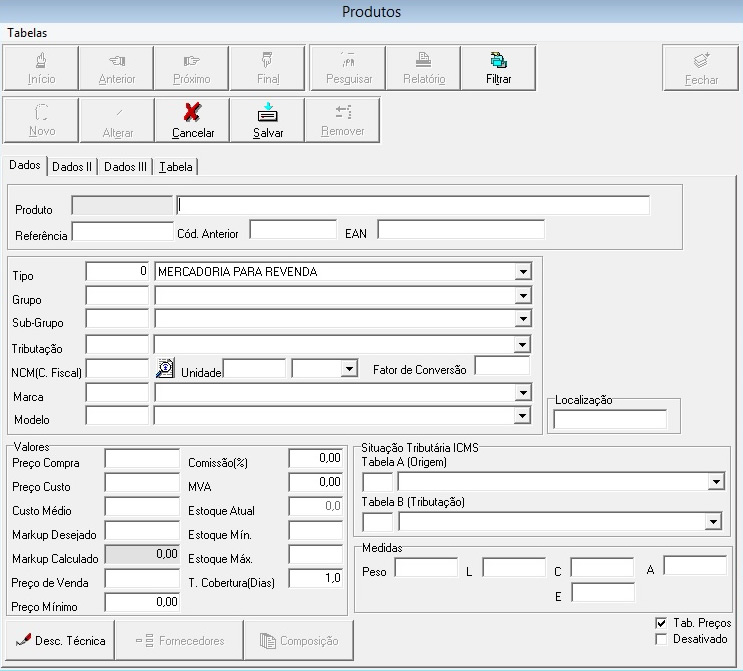
Task: Enable the Desativado checkbox
Action: [661, 639]
